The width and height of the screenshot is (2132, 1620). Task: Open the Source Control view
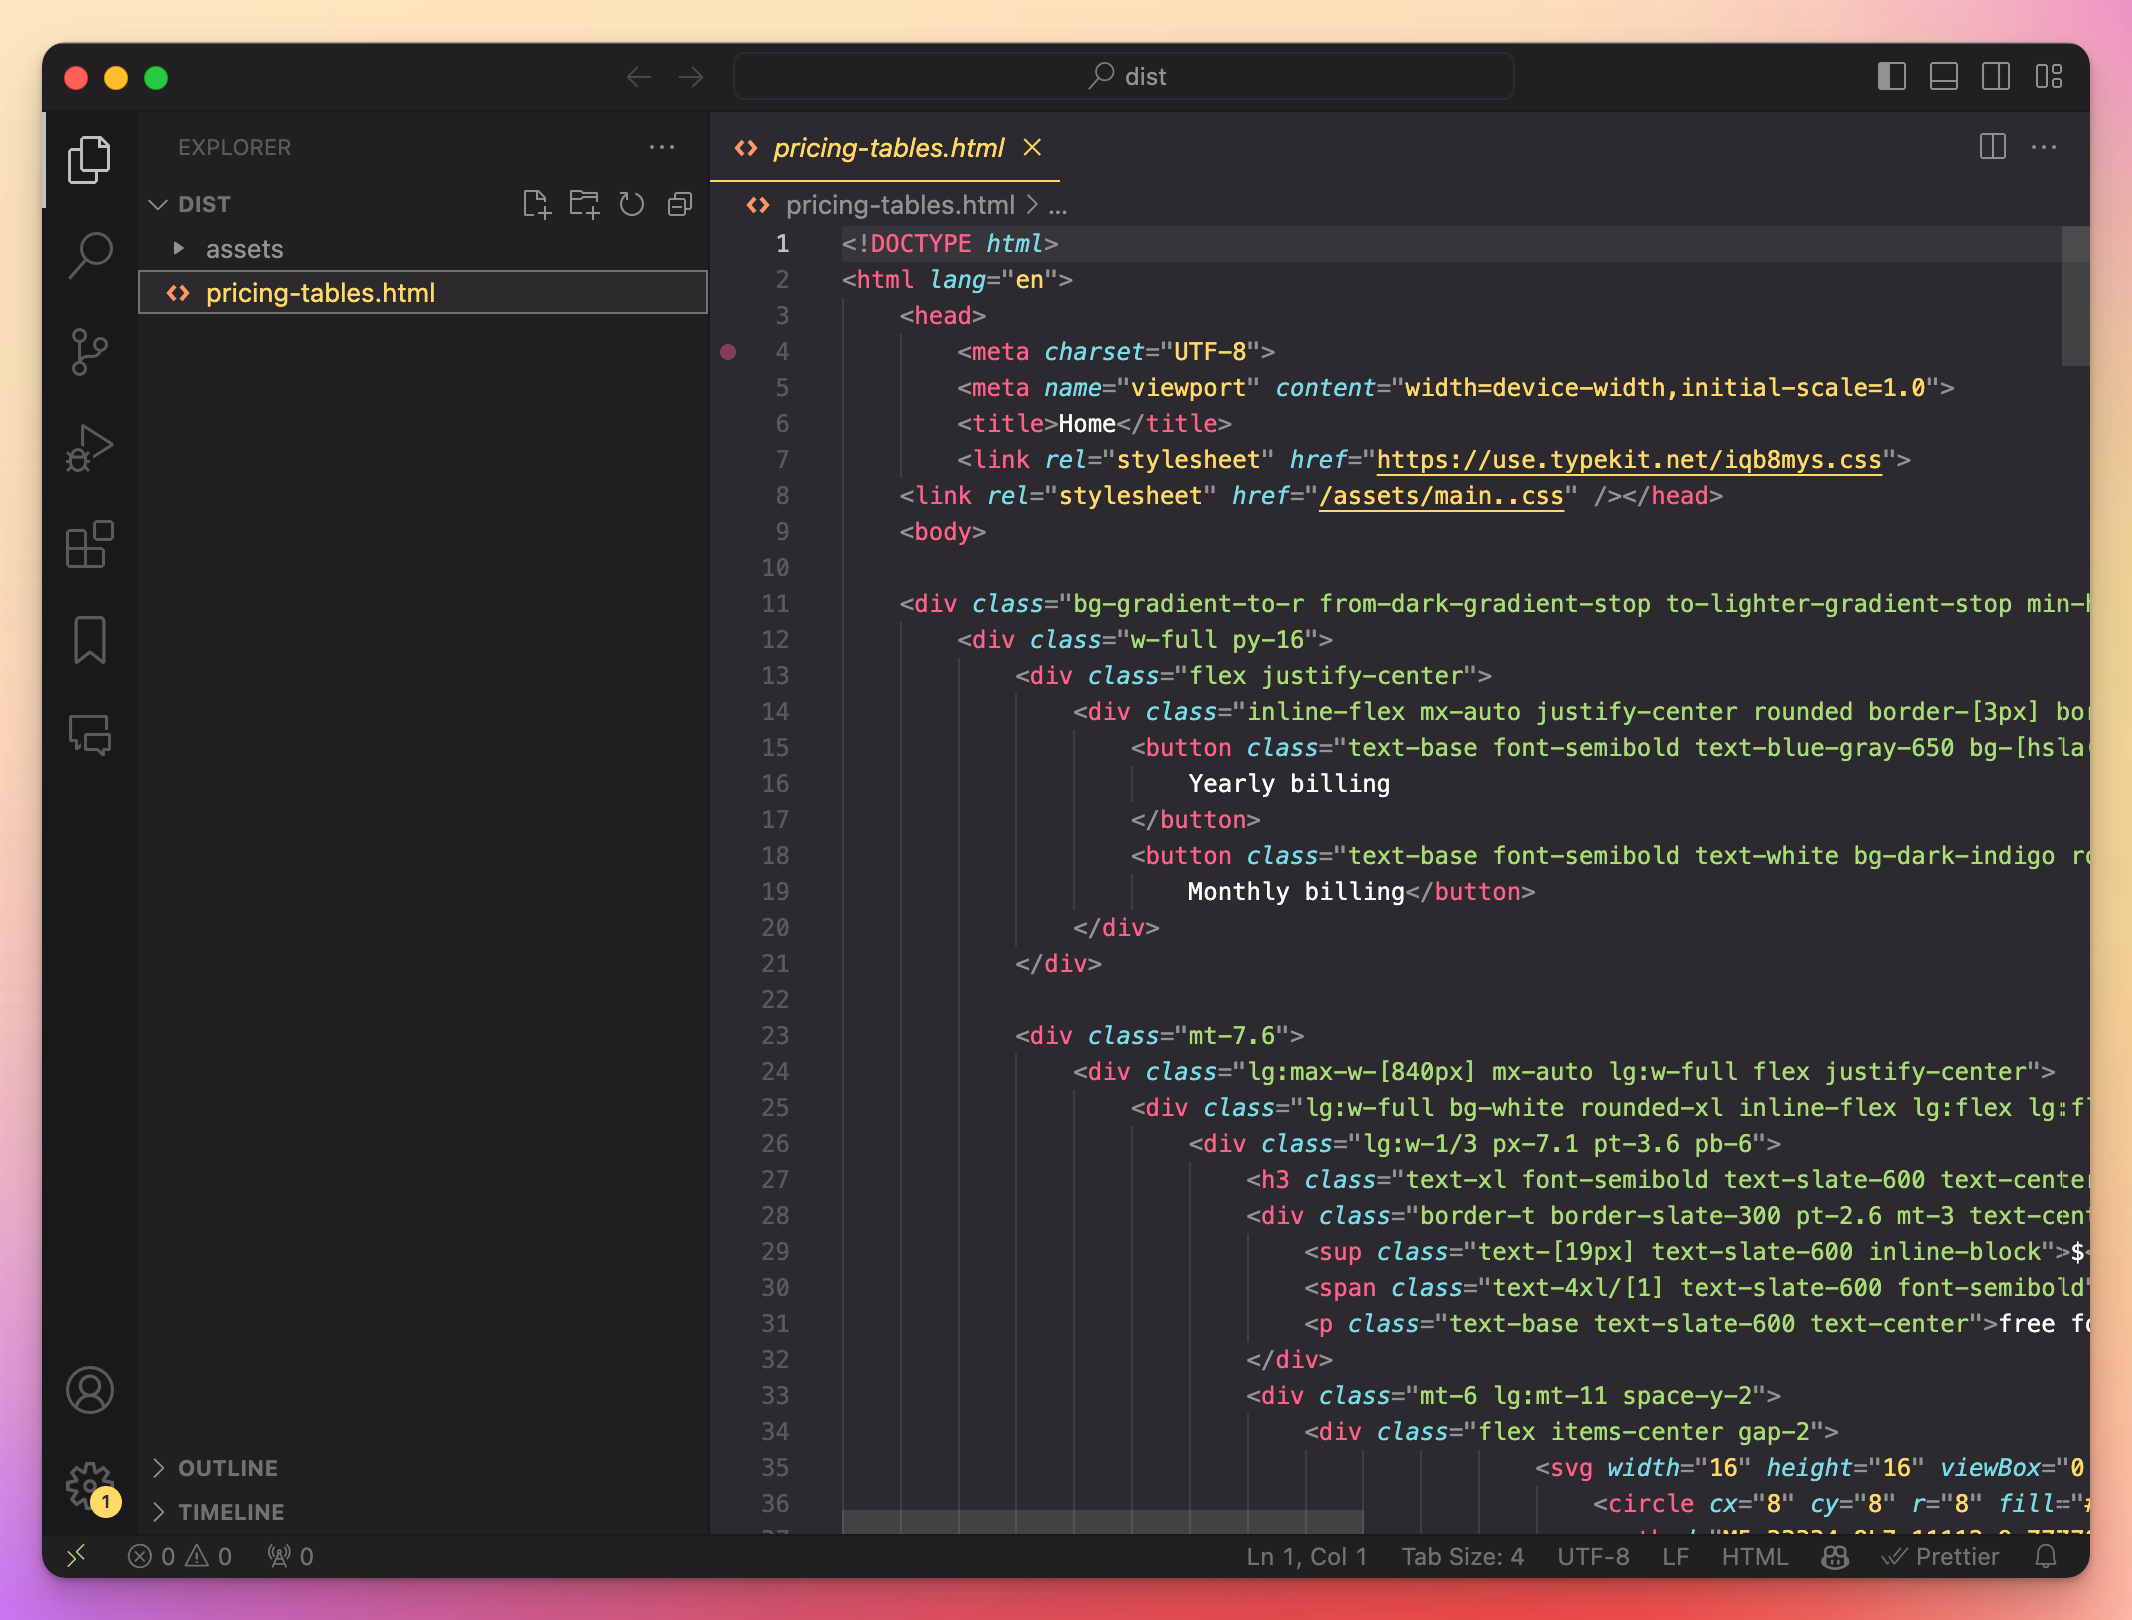(90, 352)
